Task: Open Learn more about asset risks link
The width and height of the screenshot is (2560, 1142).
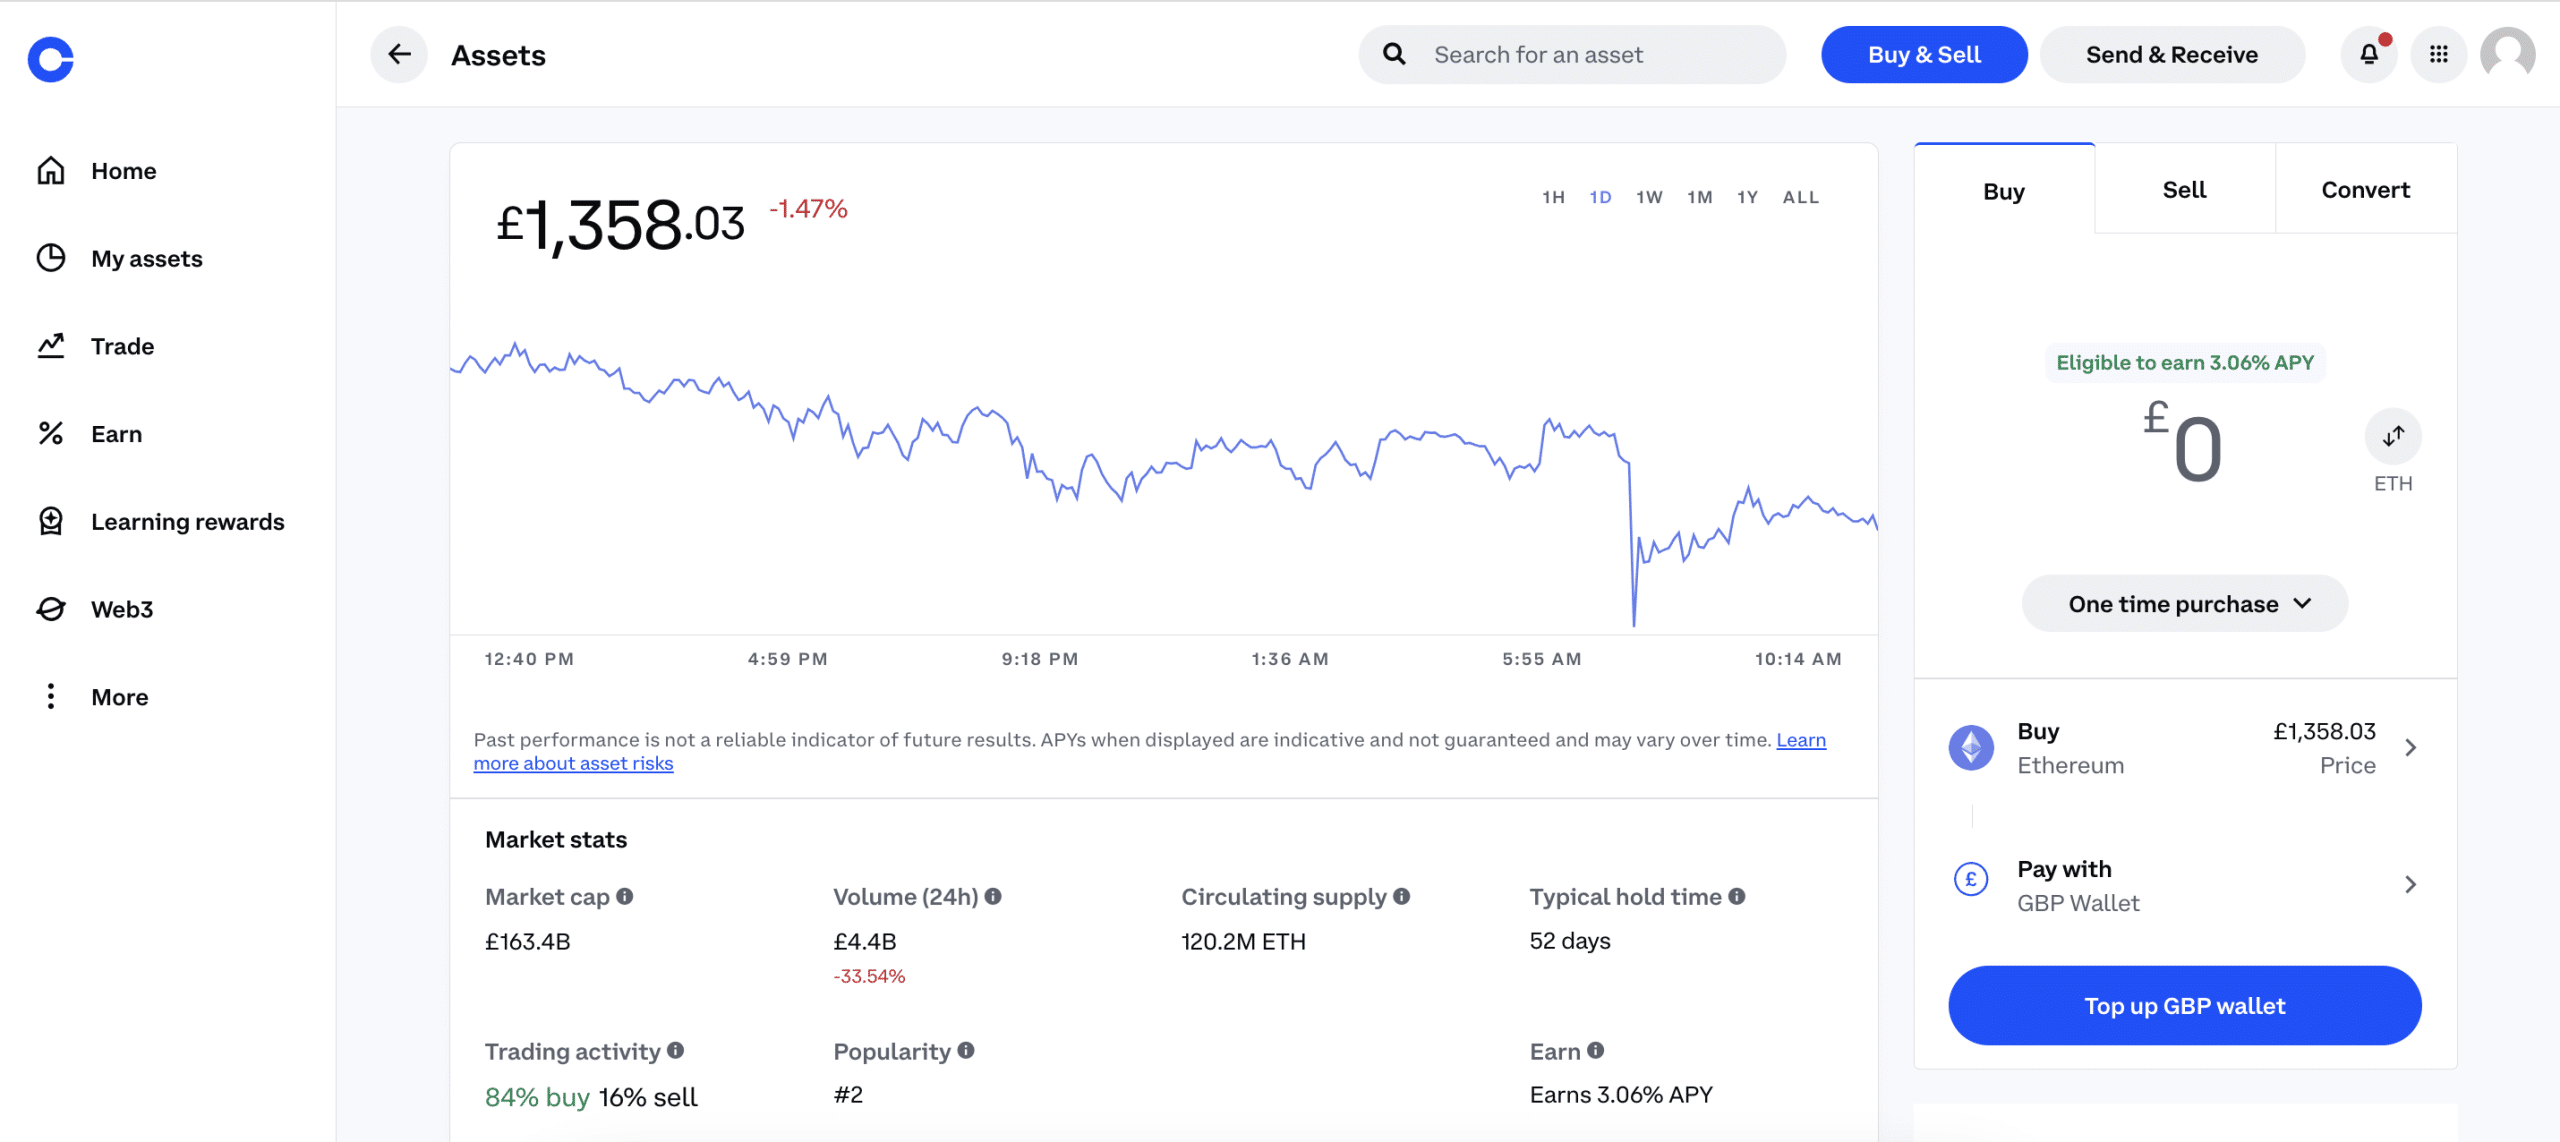Action: point(573,764)
